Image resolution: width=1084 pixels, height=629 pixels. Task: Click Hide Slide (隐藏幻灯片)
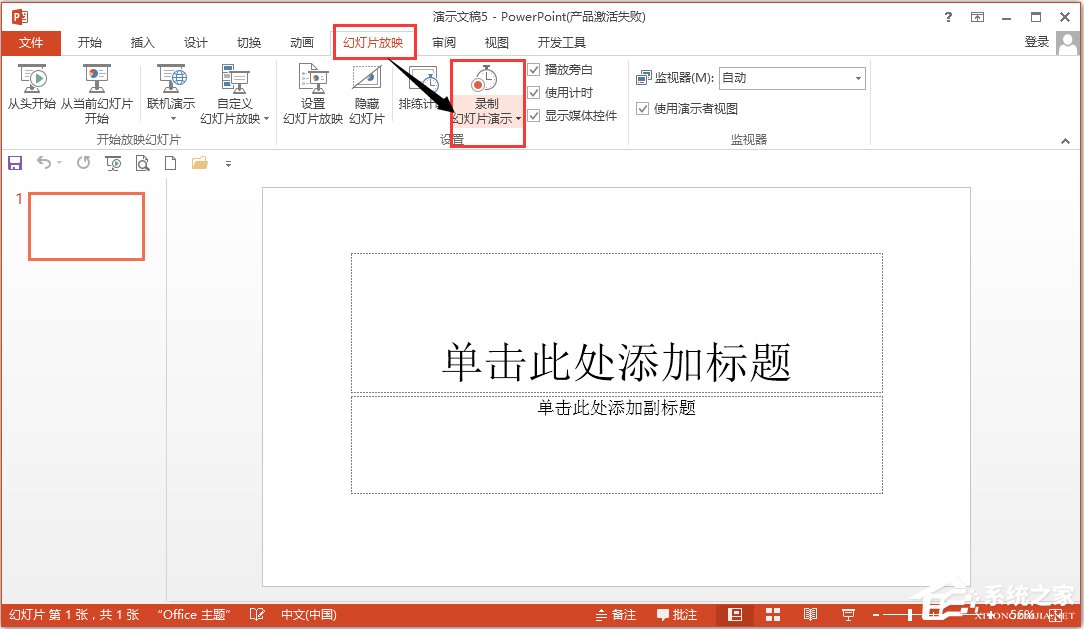[x=366, y=94]
